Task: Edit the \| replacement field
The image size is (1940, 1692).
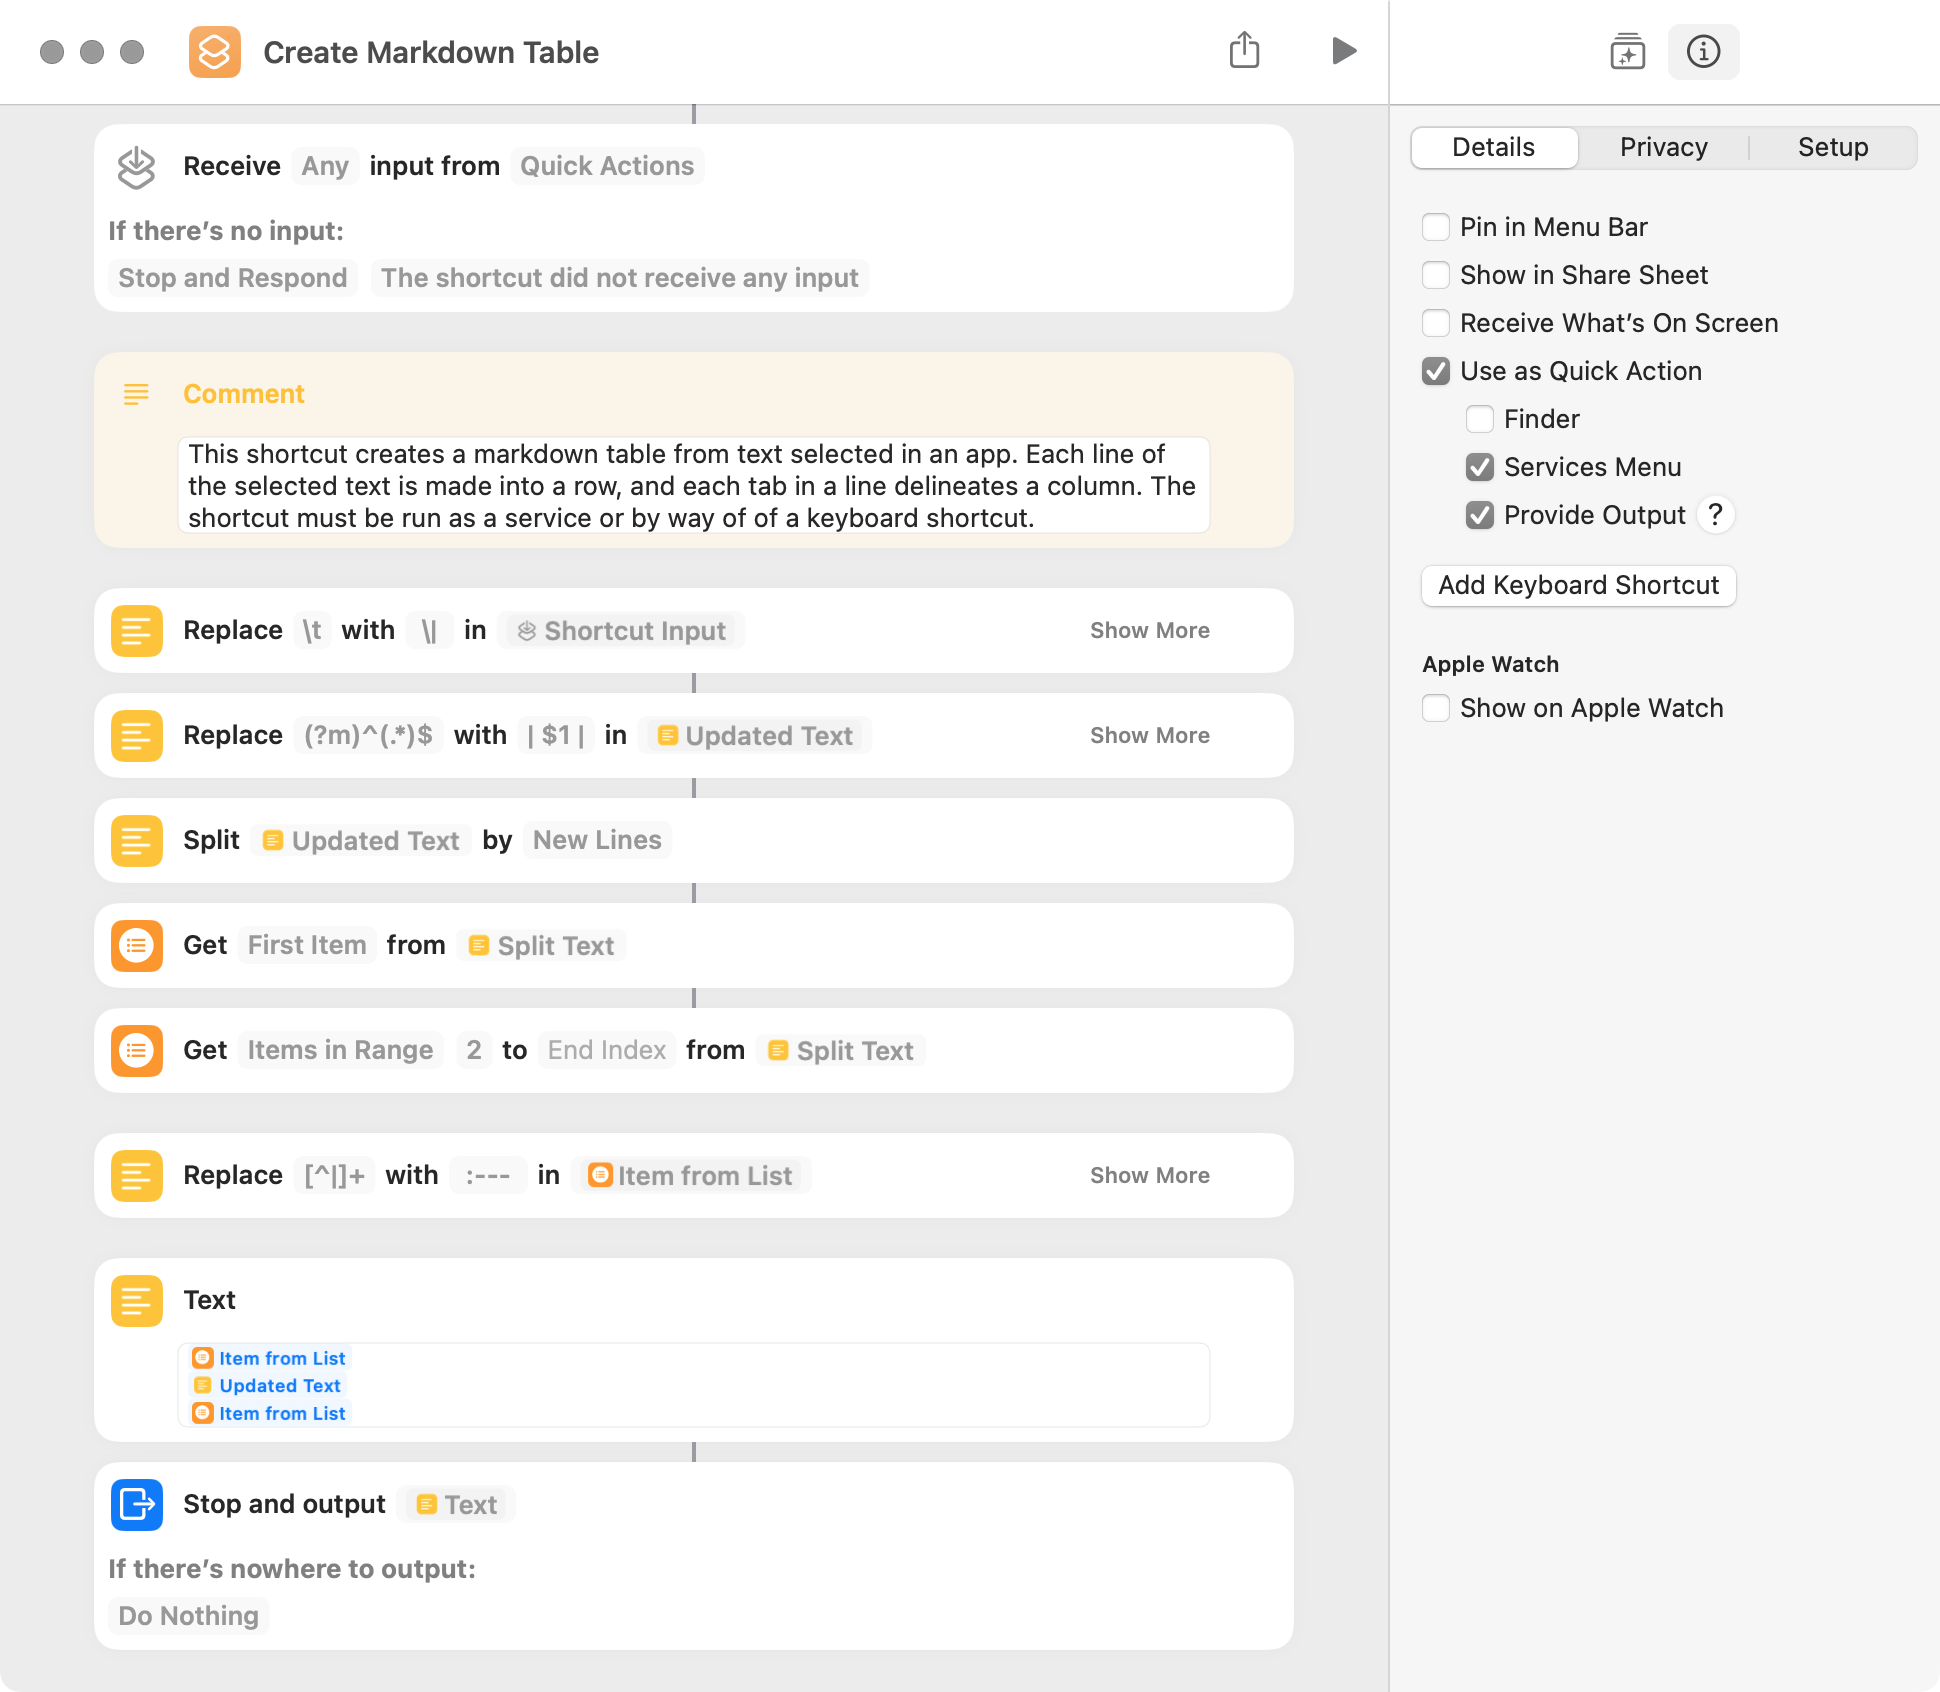Action: click(x=429, y=630)
